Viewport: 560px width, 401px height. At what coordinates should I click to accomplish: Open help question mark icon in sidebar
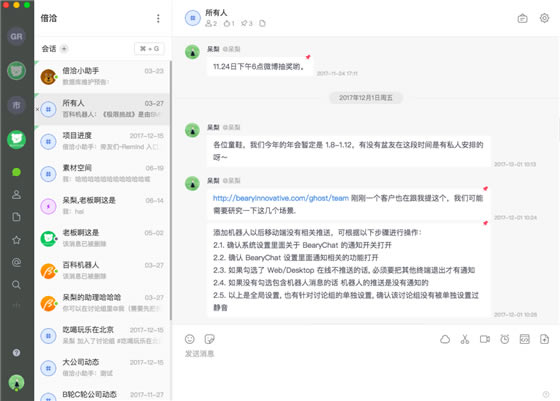click(16, 353)
